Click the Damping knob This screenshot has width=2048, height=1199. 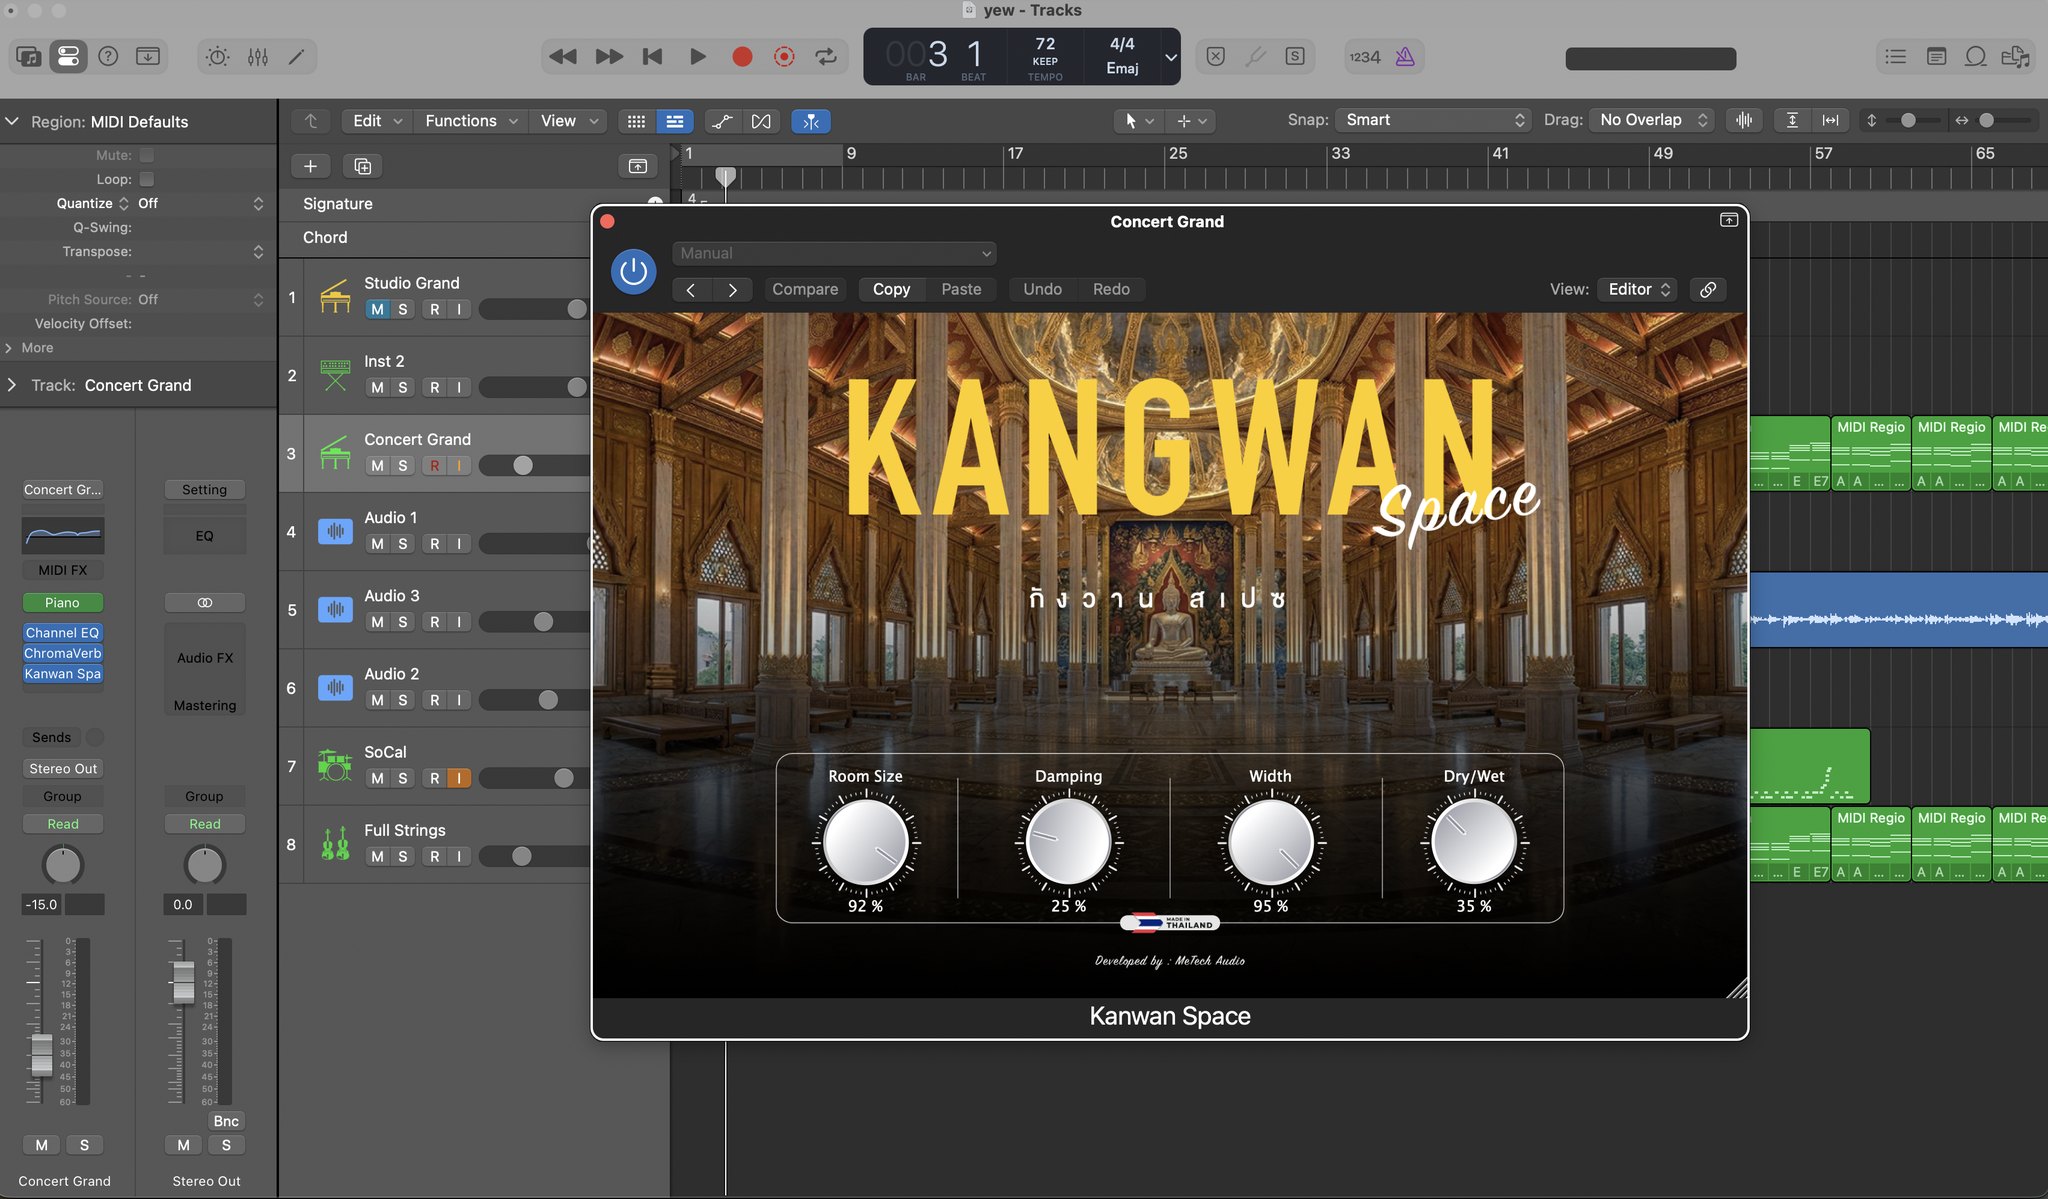click(1069, 842)
